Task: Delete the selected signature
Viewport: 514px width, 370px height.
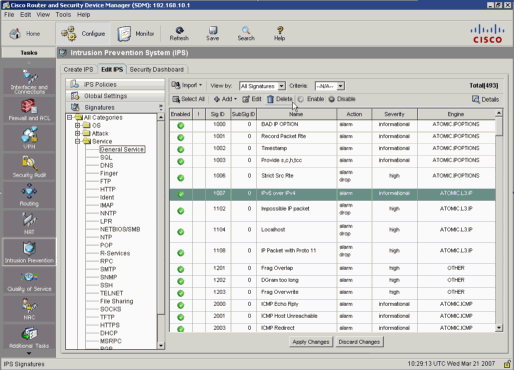Action: (279, 99)
